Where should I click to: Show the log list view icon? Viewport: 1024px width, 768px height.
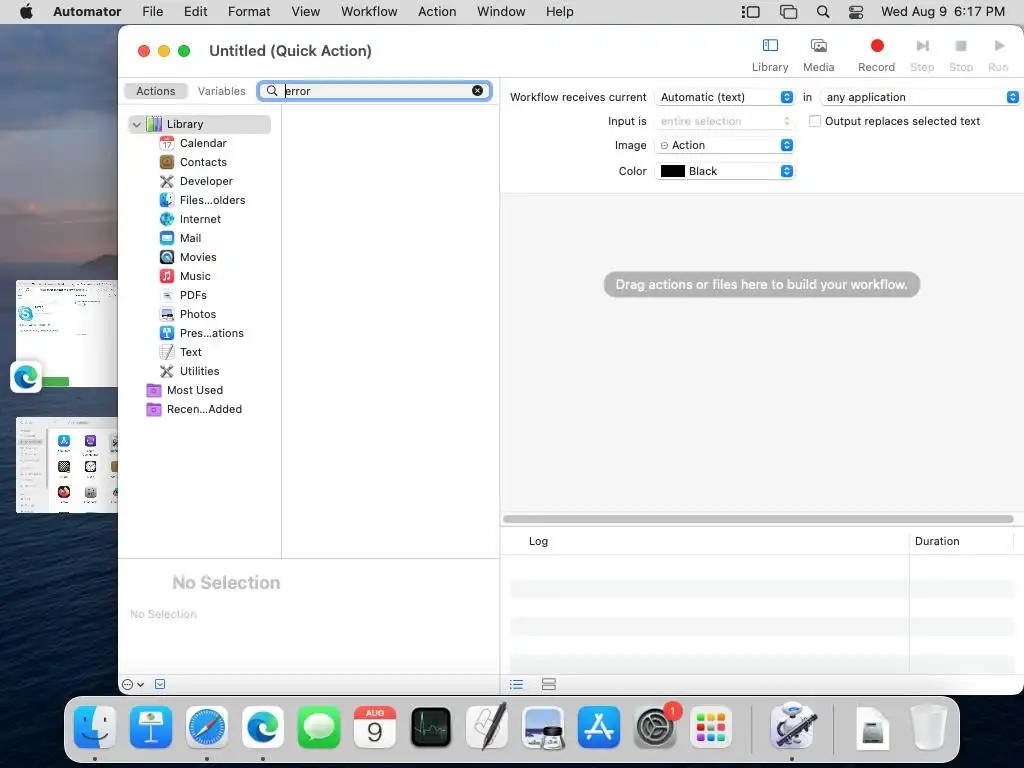tap(516, 684)
